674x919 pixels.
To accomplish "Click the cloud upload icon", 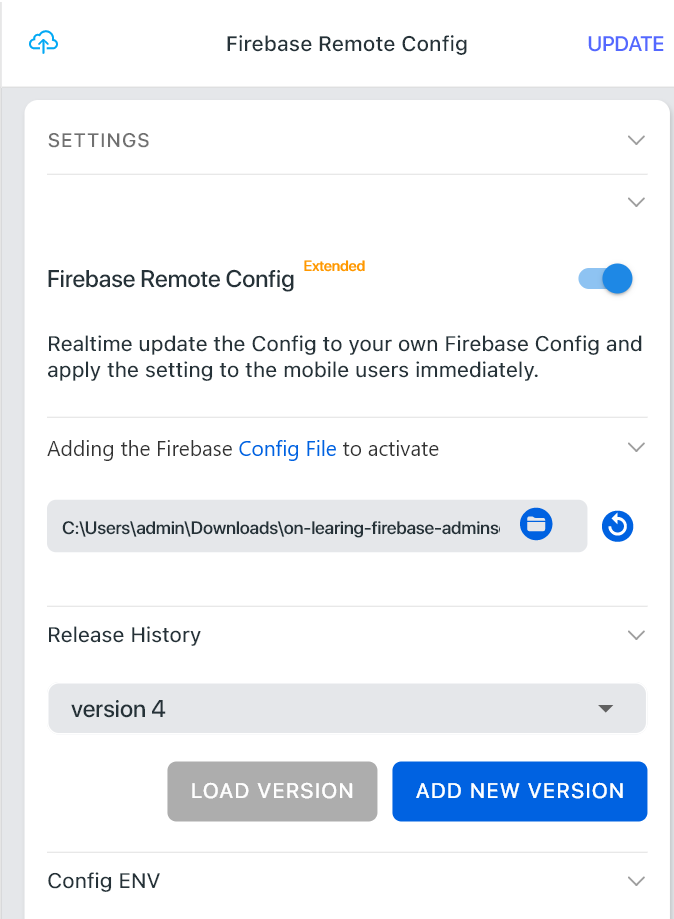I will coord(43,42).
